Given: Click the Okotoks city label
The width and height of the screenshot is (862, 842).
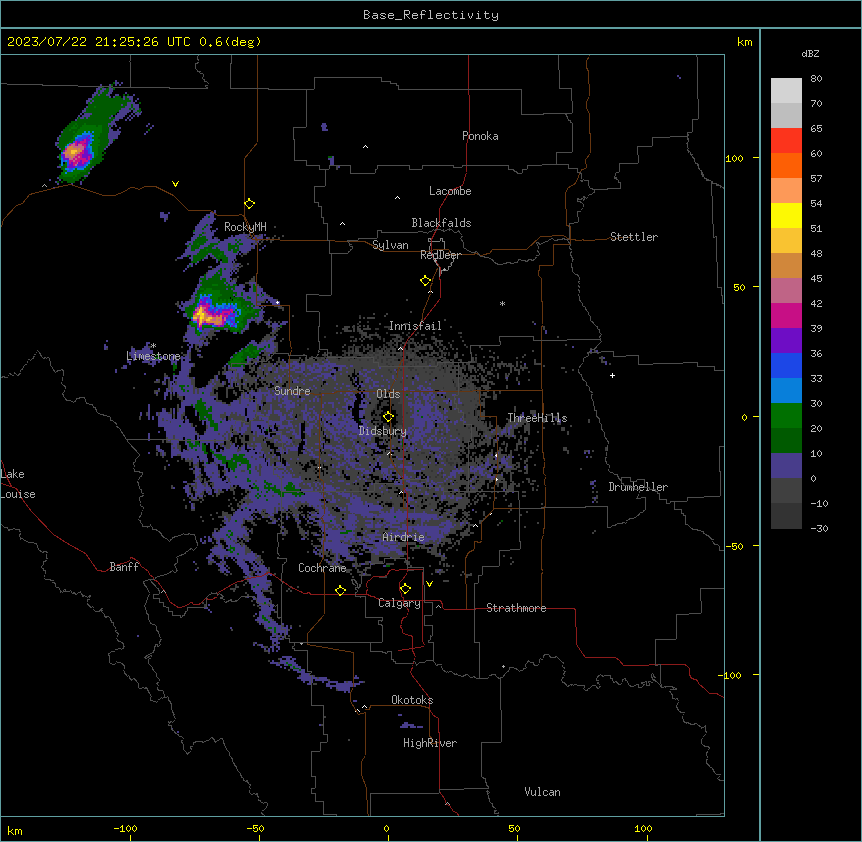Looking at the screenshot, I should [x=412, y=700].
